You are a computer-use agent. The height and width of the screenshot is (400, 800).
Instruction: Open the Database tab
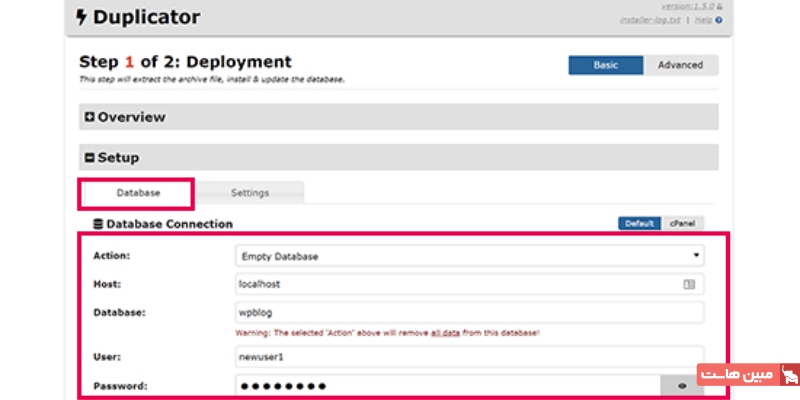(x=138, y=192)
